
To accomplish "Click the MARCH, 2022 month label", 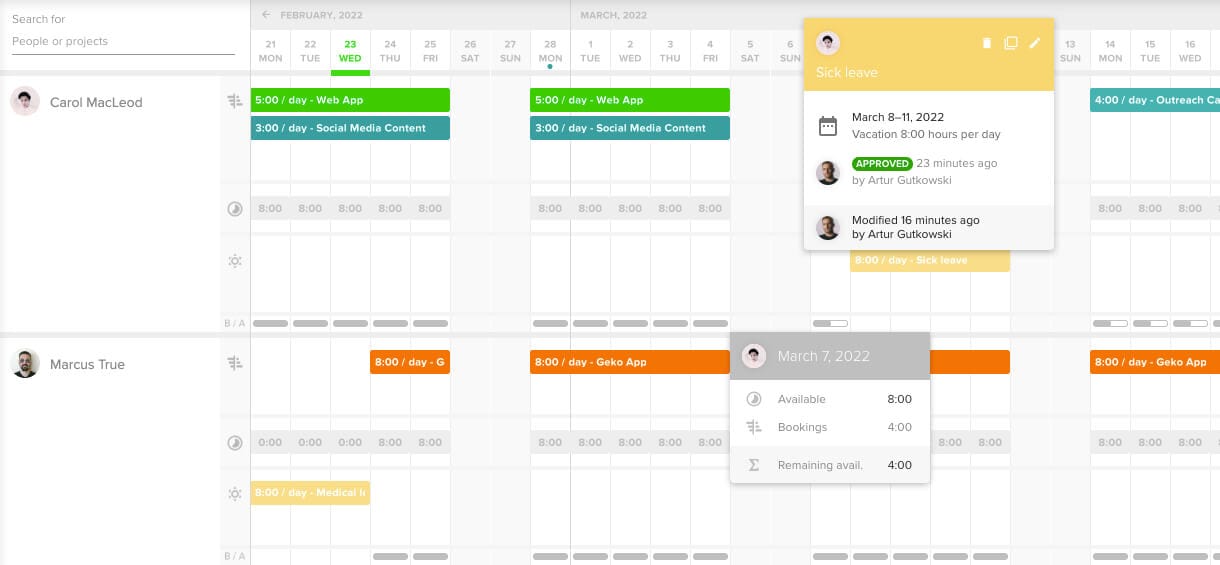I will [x=614, y=16].
